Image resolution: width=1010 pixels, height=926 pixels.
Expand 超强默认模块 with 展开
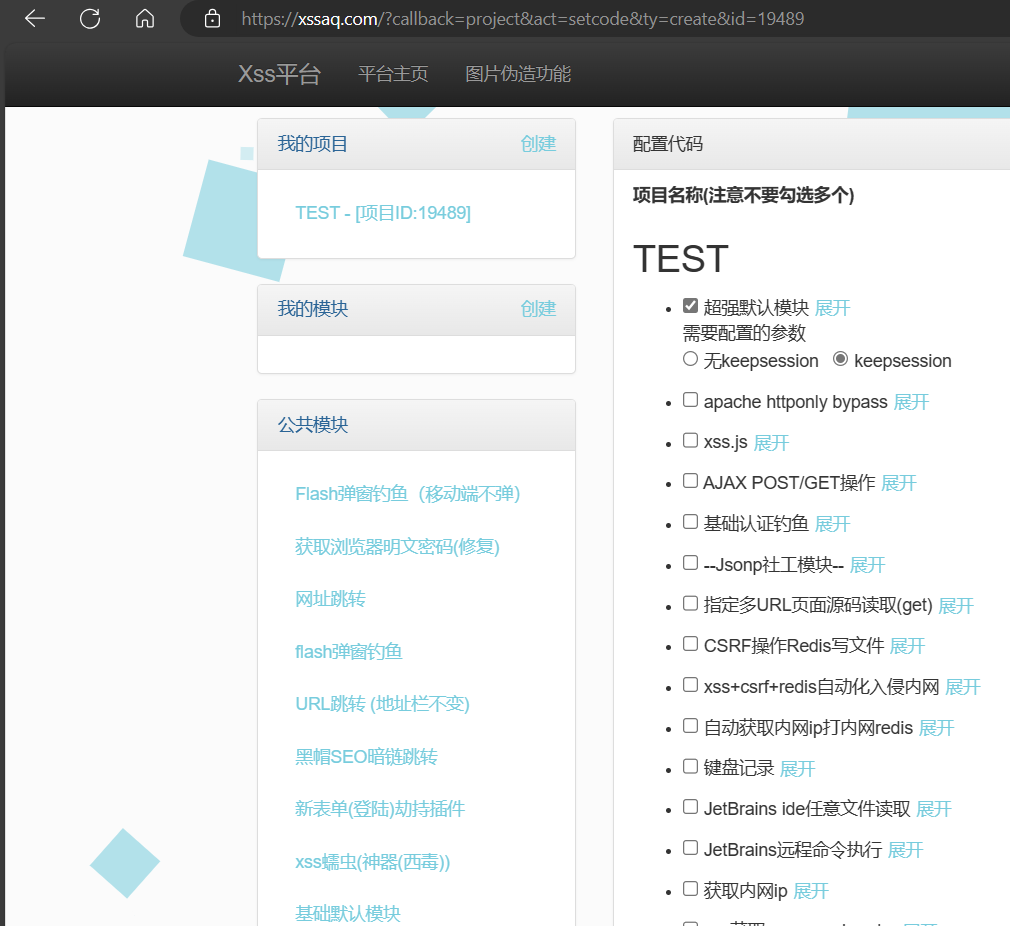[x=832, y=308]
